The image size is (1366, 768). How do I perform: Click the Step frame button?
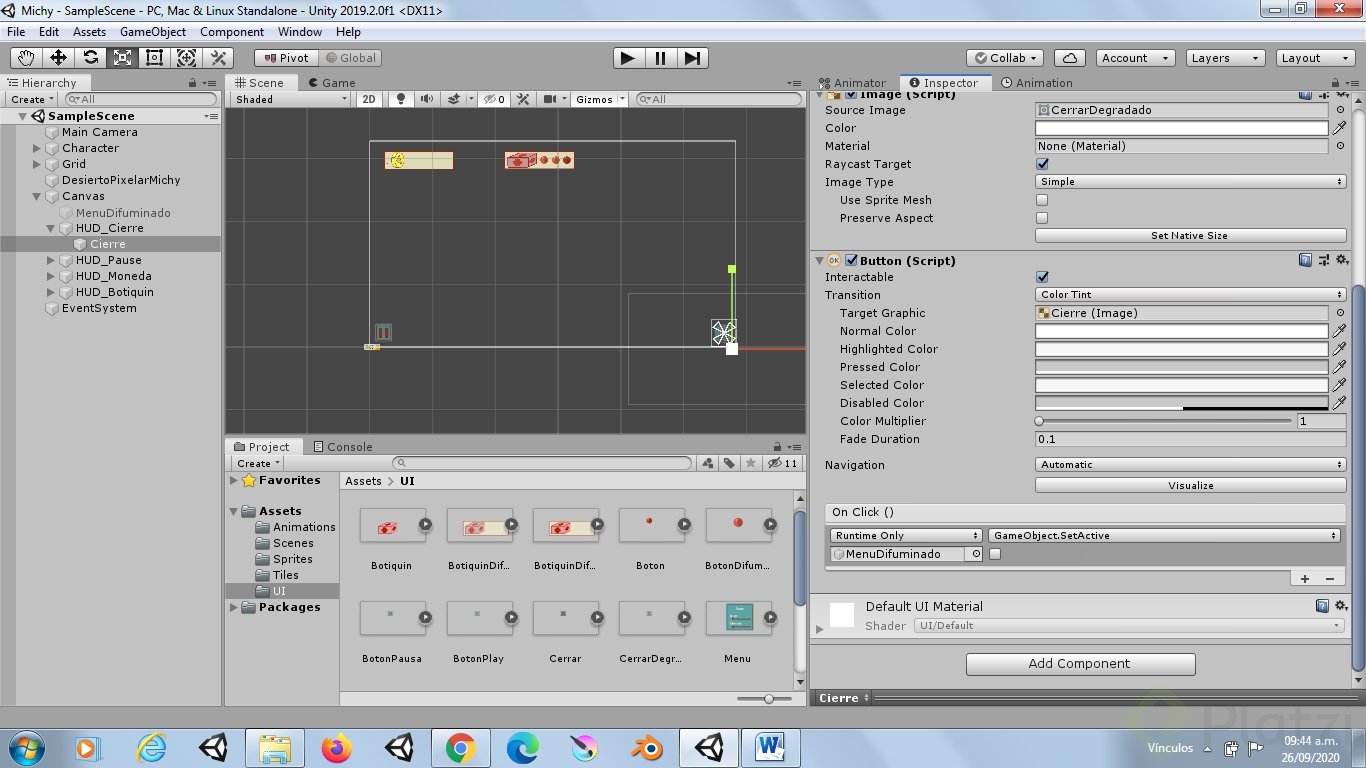(x=692, y=58)
